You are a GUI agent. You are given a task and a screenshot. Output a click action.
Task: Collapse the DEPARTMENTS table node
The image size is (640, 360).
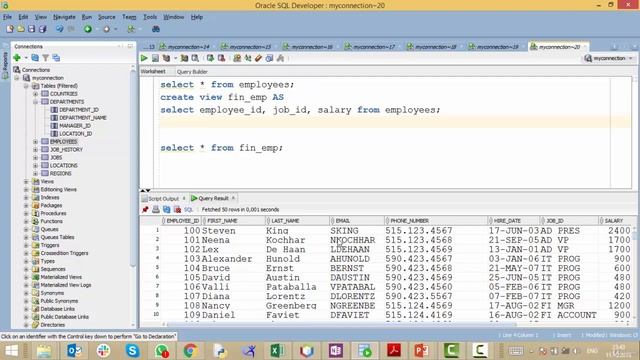click(x=36, y=102)
